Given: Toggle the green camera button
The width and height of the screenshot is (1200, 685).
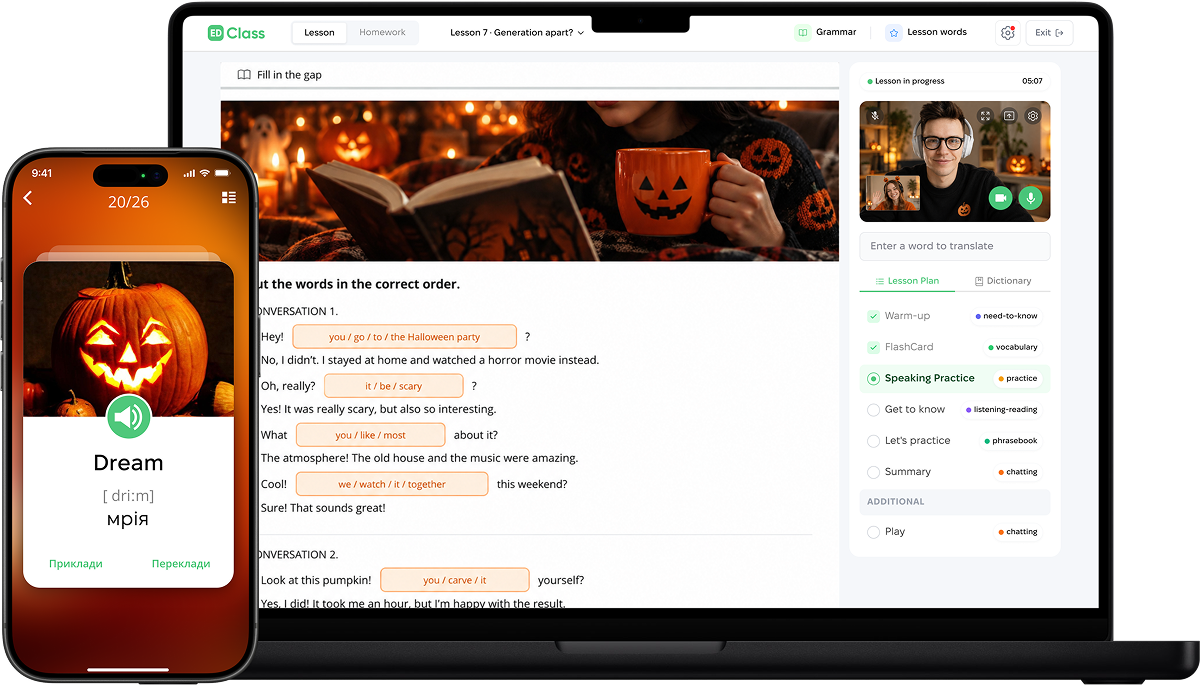Looking at the screenshot, I should (x=1000, y=198).
